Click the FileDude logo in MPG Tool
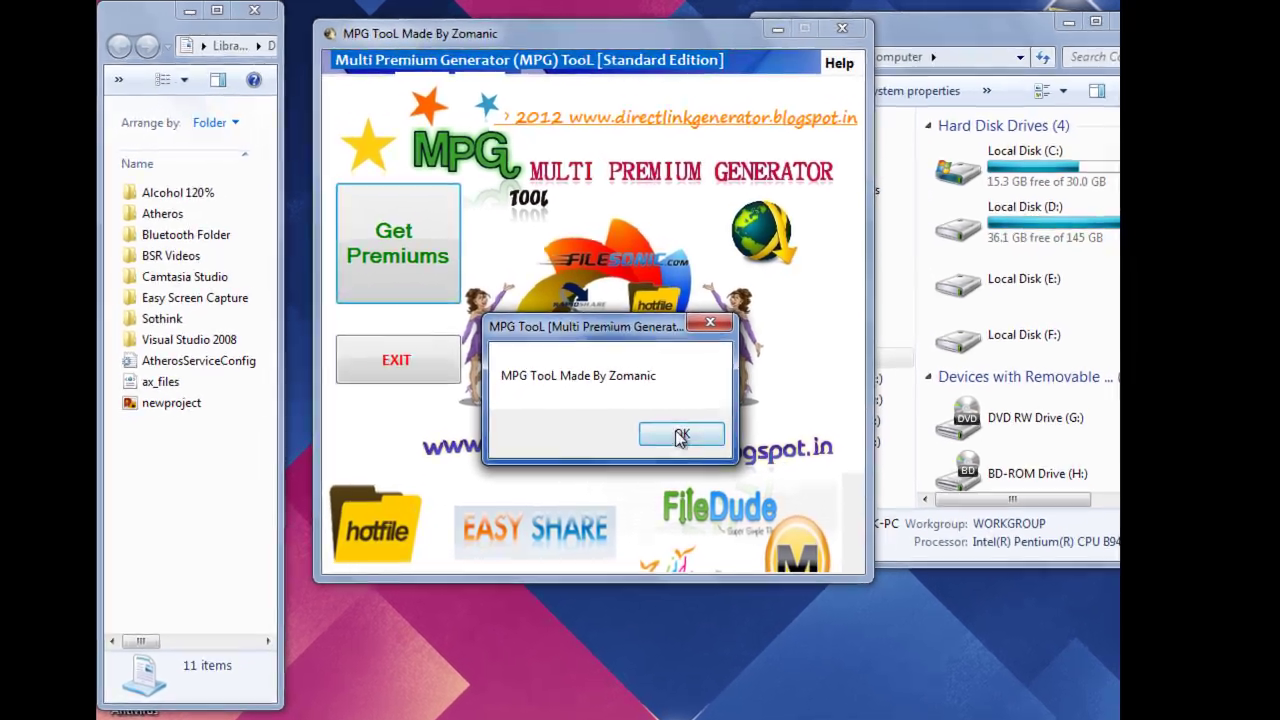The height and width of the screenshot is (720, 1280). 719,506
